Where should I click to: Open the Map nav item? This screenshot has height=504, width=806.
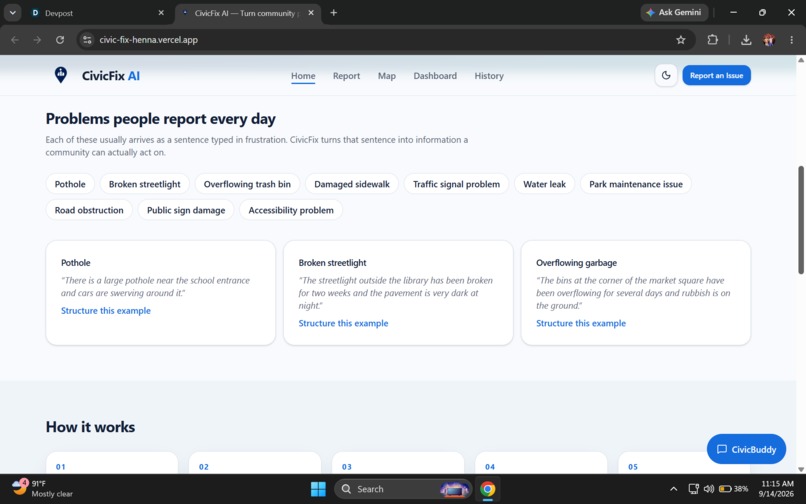point(387,76)
